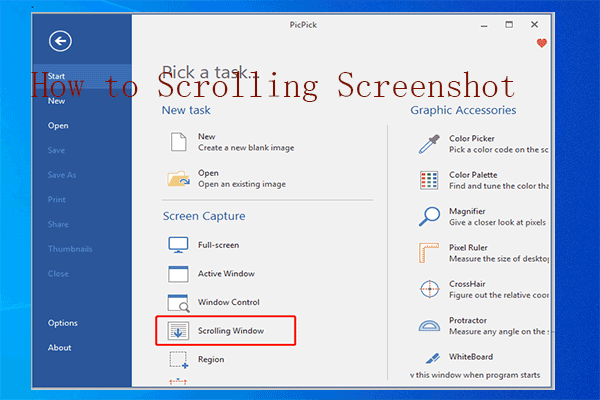Click the Color Picker eyedropper icon

pos(429,144)
